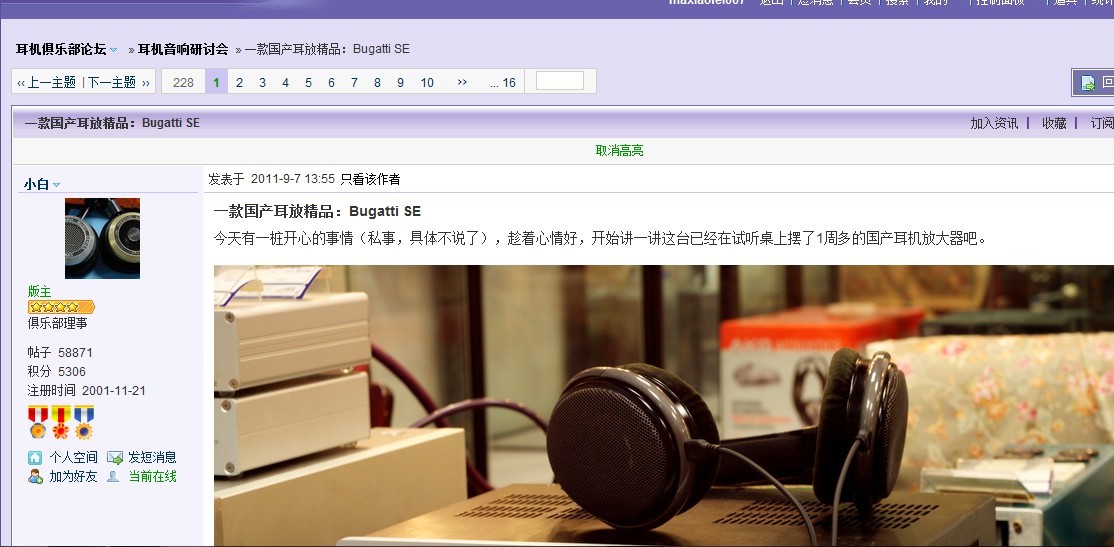The image size is (1114, 547).
Task: Open the headphone photo in post
Action: click(664, 406)
